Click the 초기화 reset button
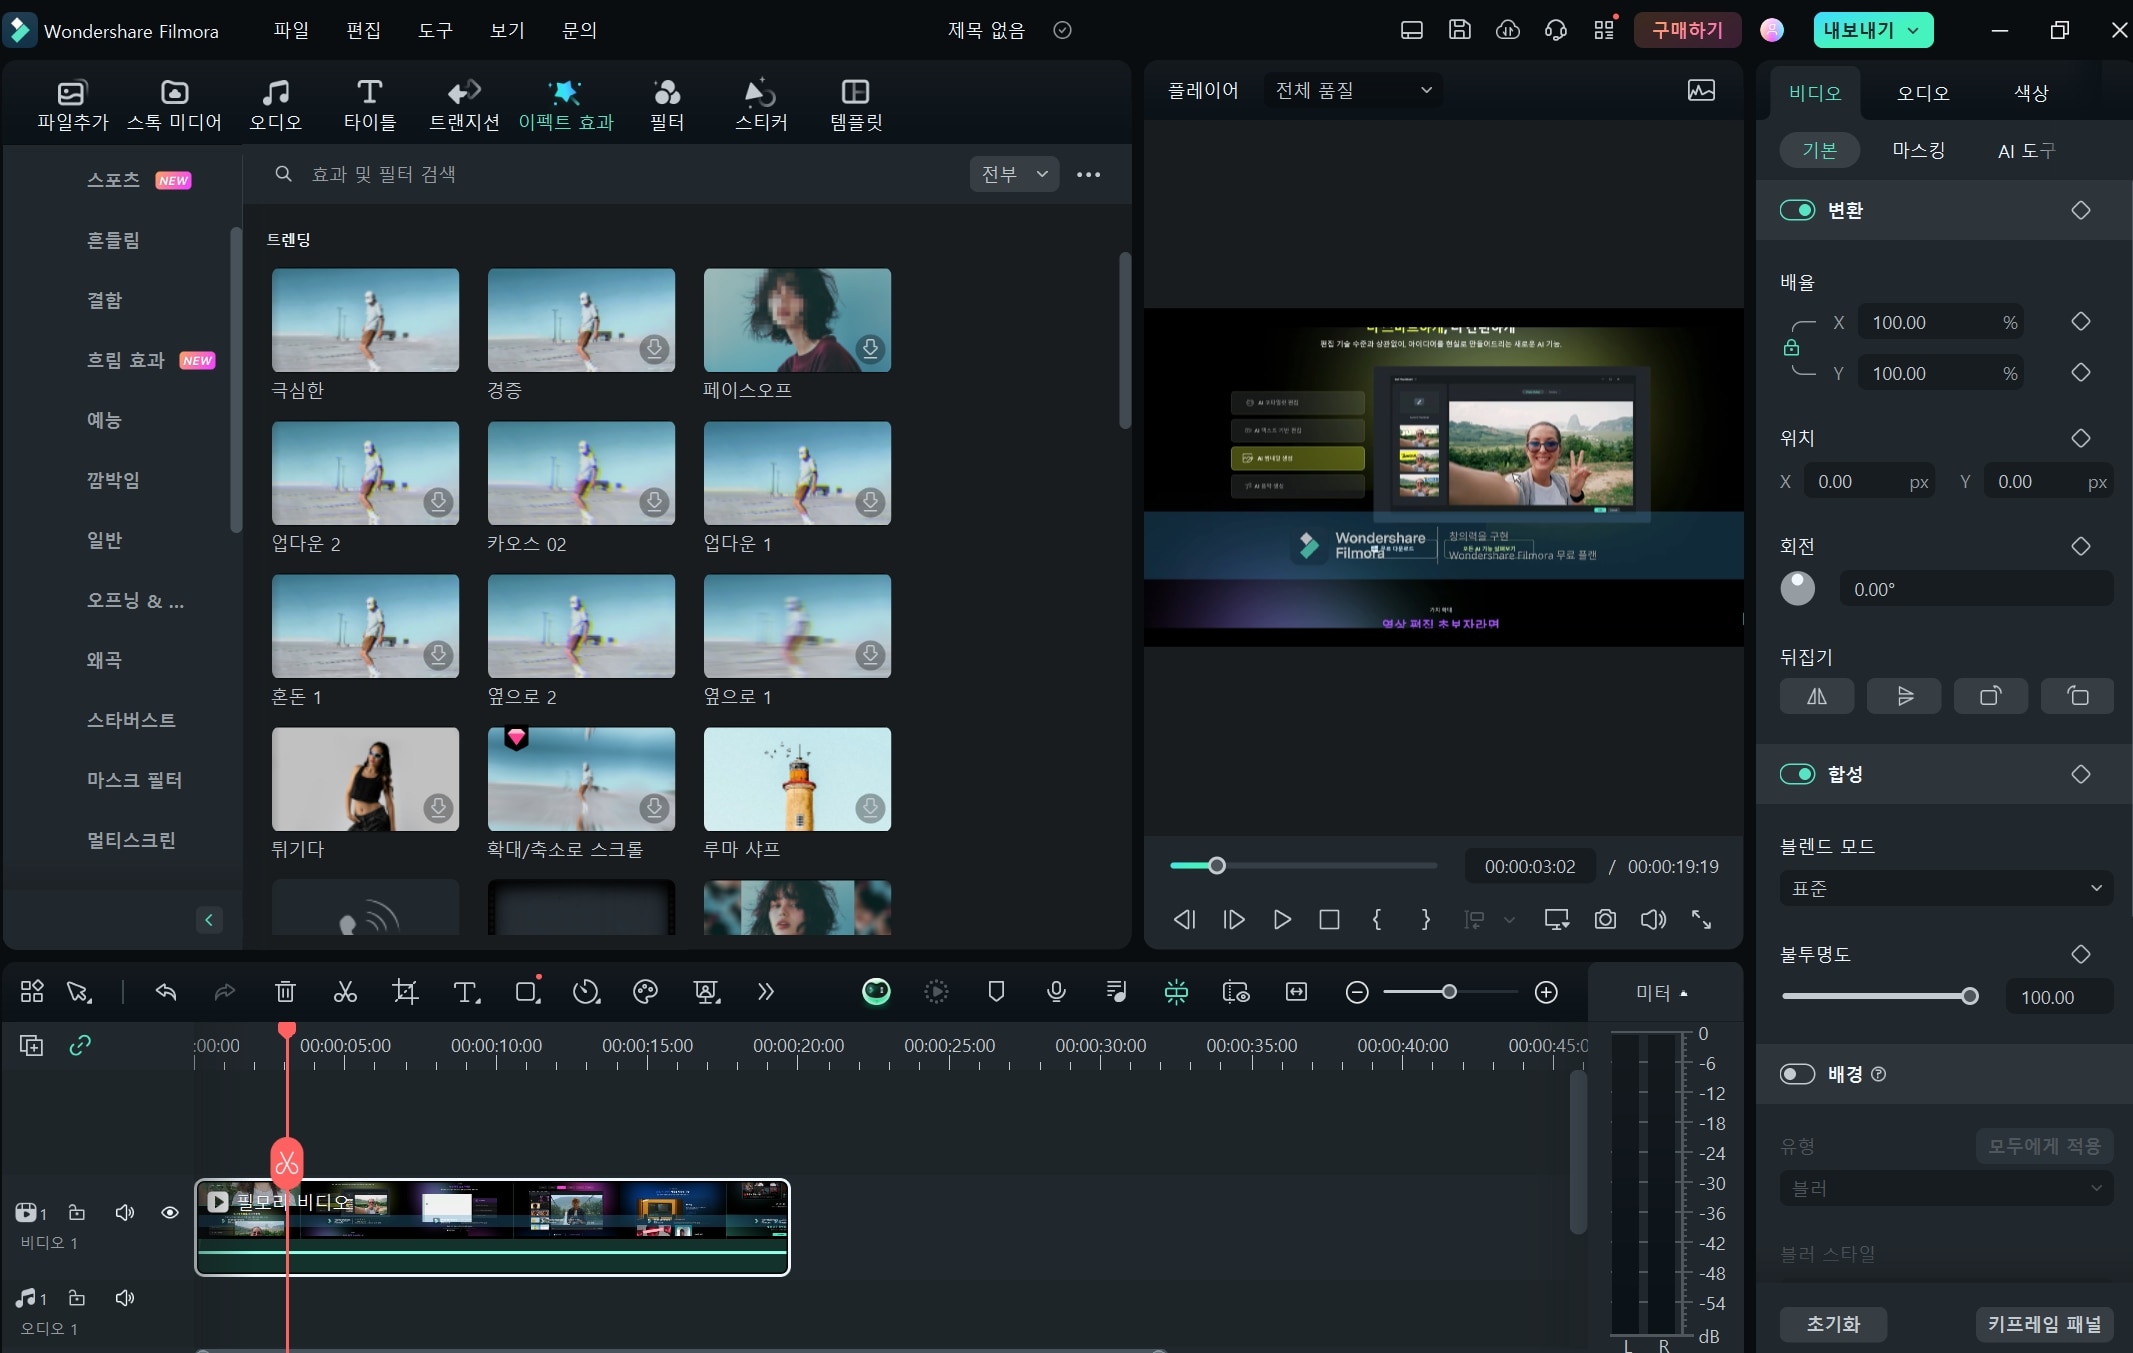2133x1353 pixels. (x=1832, y=1324)
